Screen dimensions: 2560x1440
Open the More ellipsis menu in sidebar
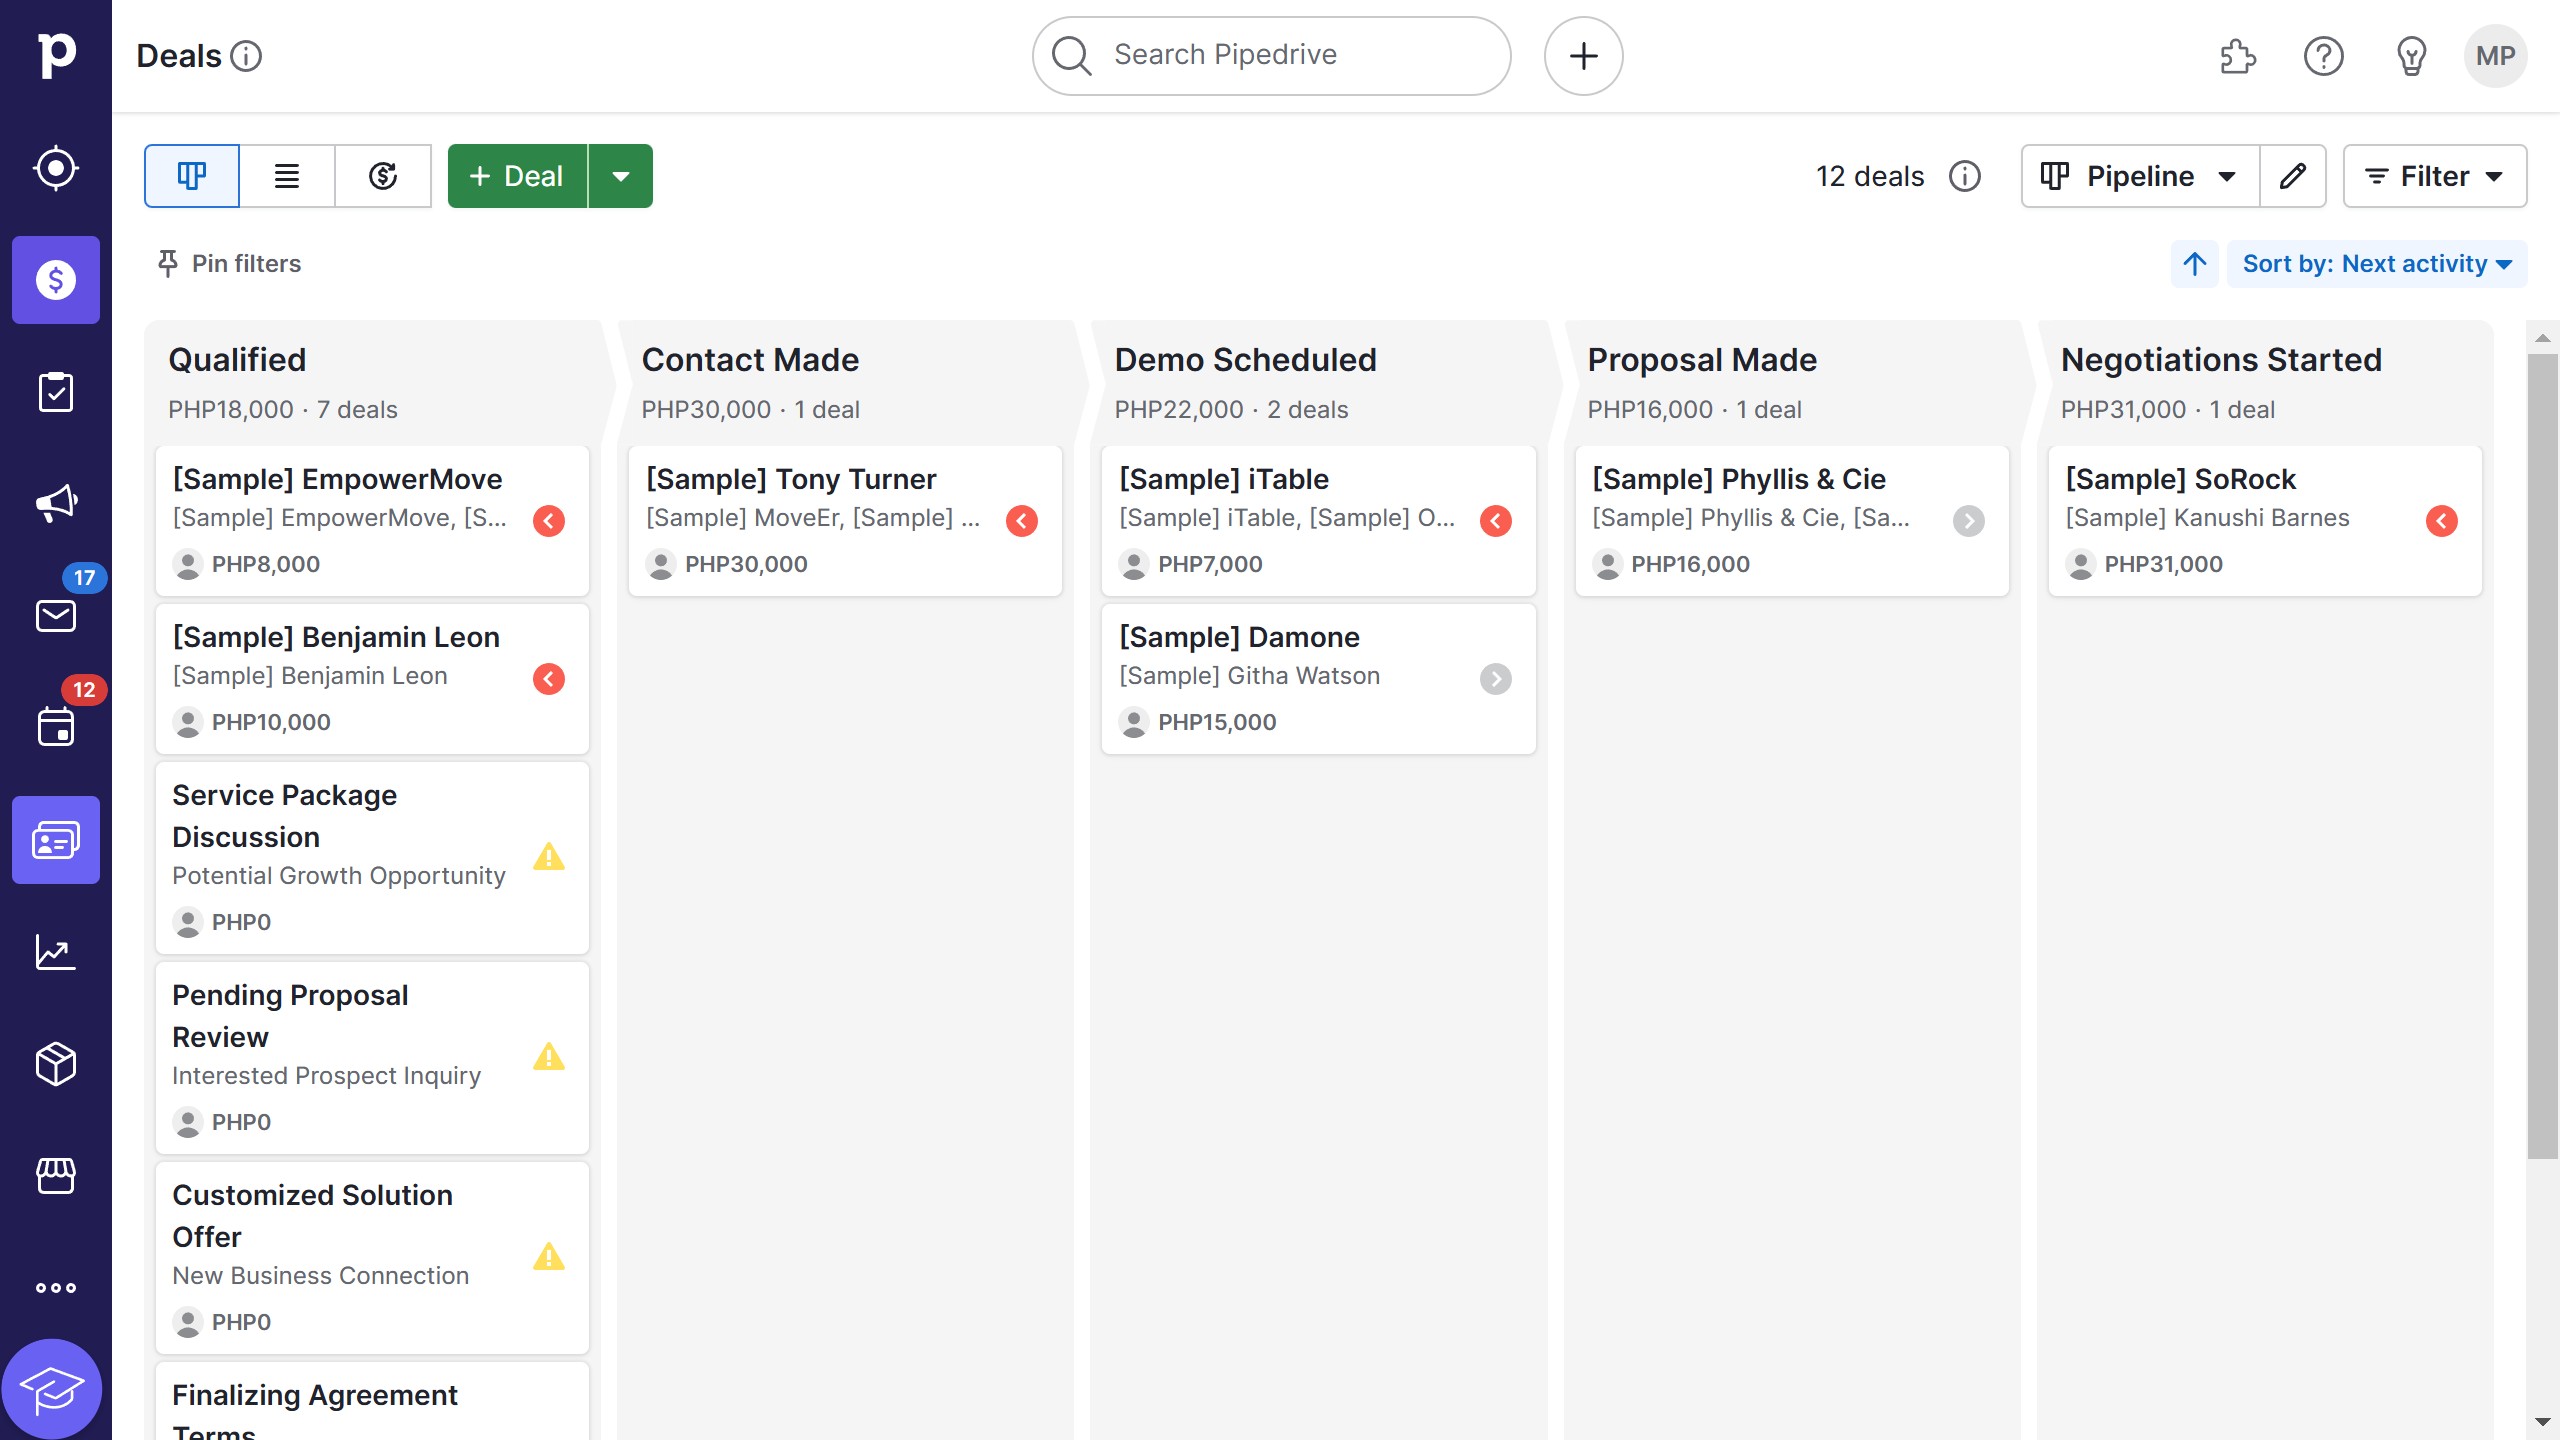click(x=56, y=1288)
